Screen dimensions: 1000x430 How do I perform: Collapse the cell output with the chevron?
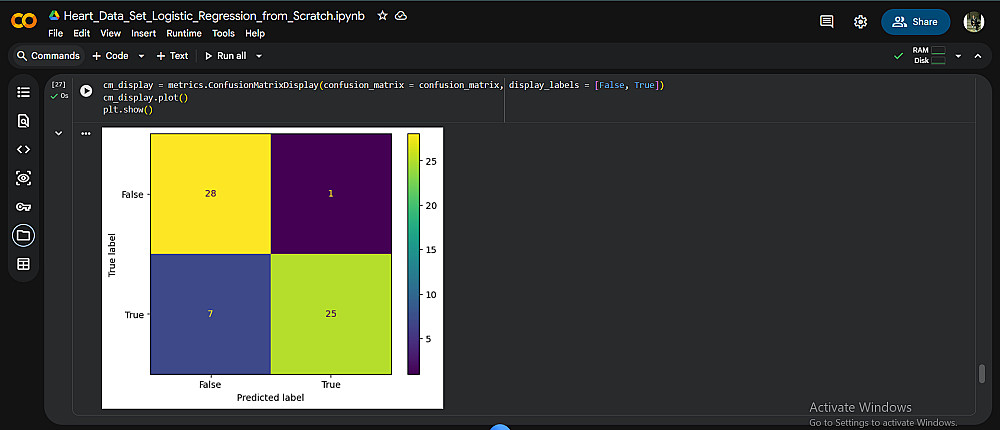(x=59, y=133)
